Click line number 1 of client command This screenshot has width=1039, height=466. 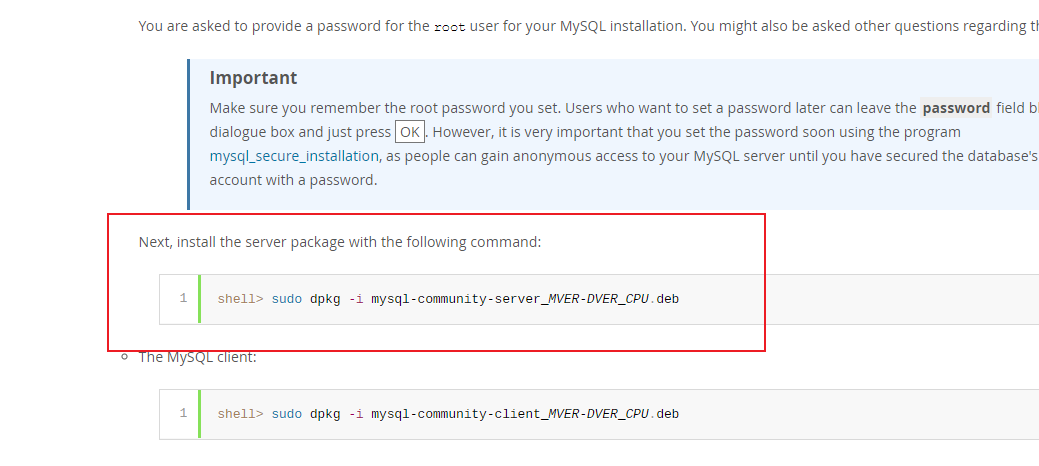183,413
